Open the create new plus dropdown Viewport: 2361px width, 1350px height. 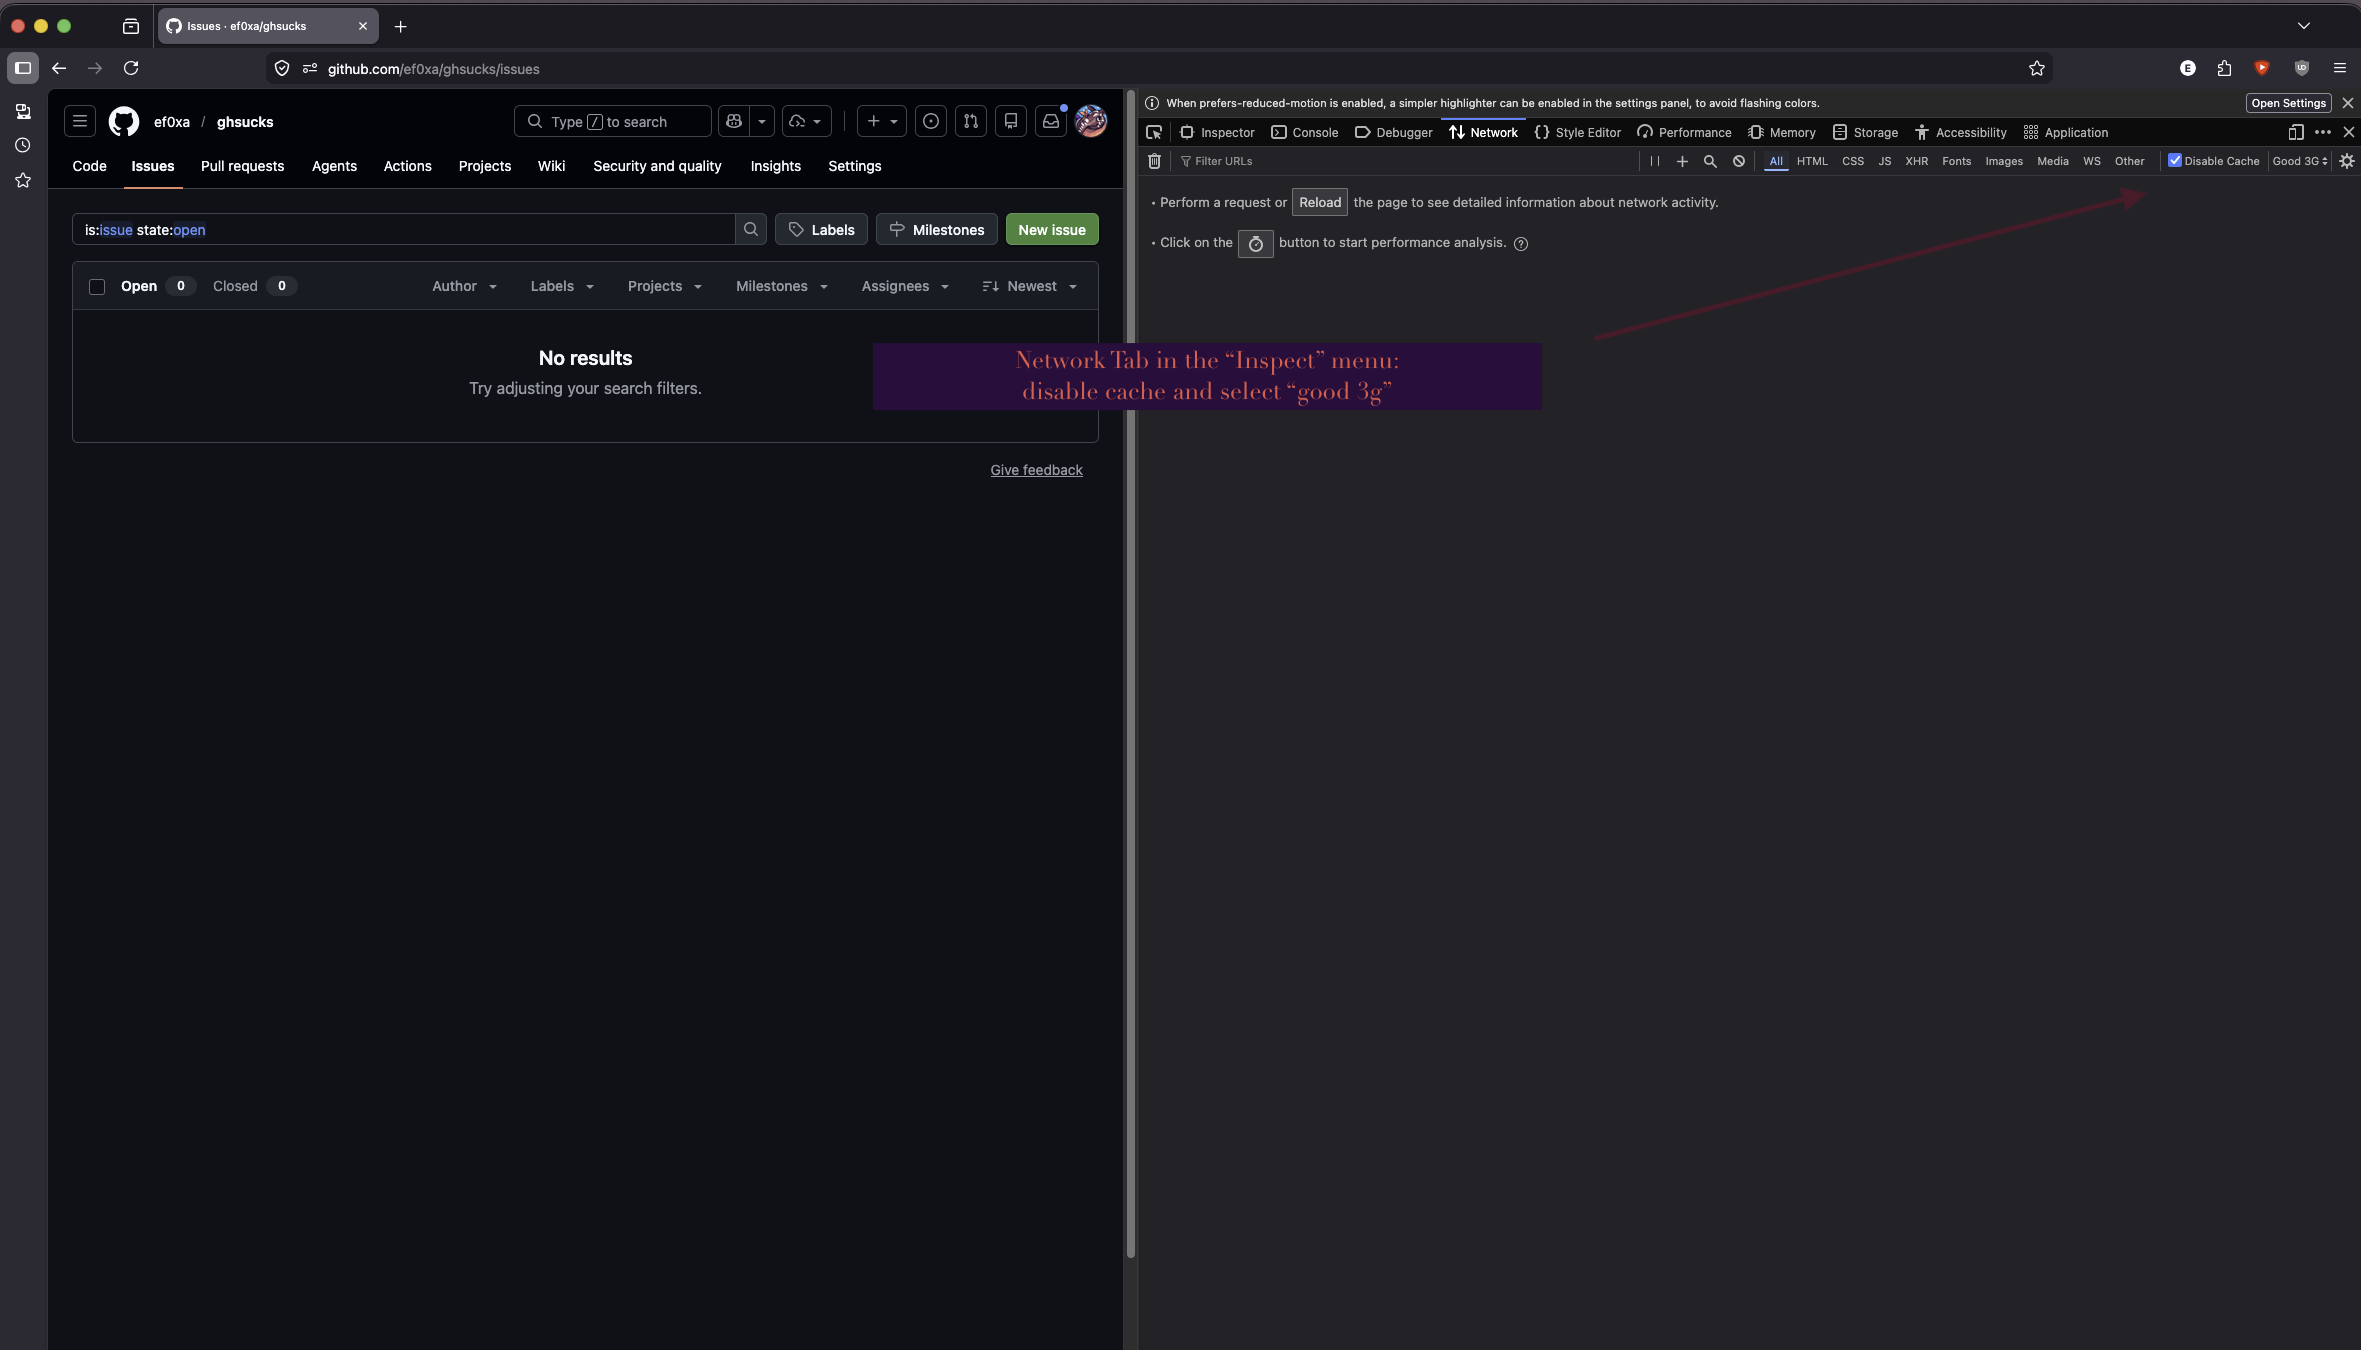click(x=882, y=121)
